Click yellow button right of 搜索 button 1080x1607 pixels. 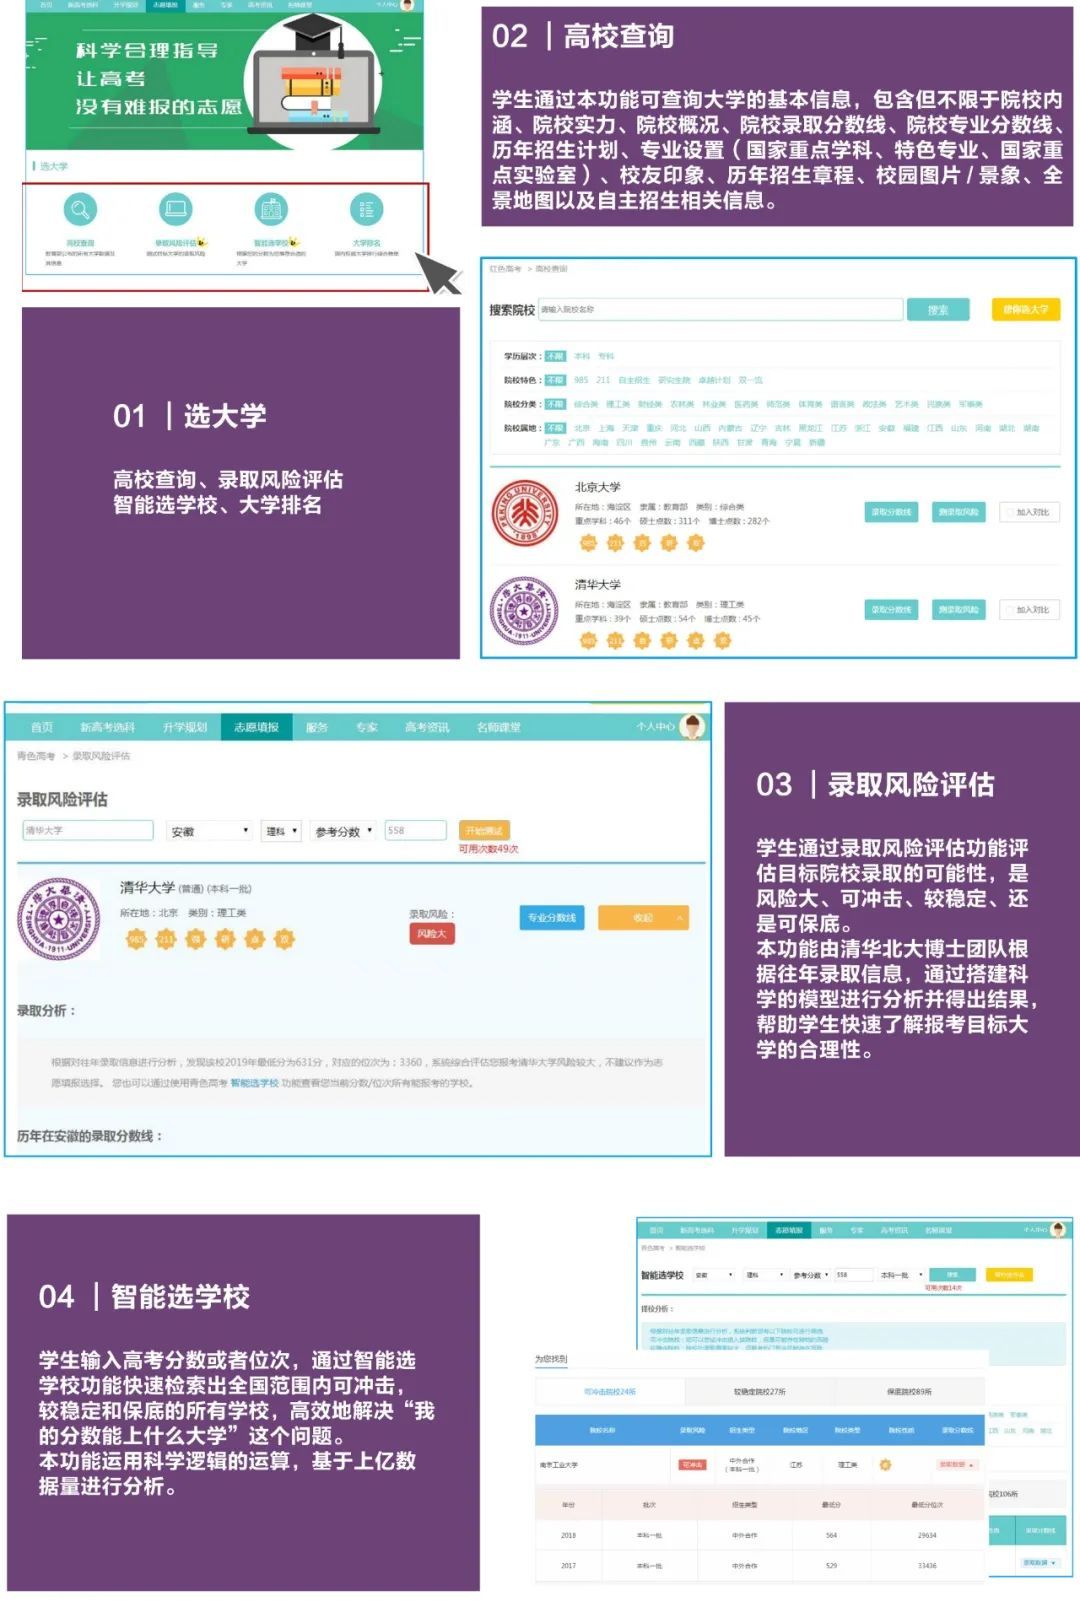1025,310
